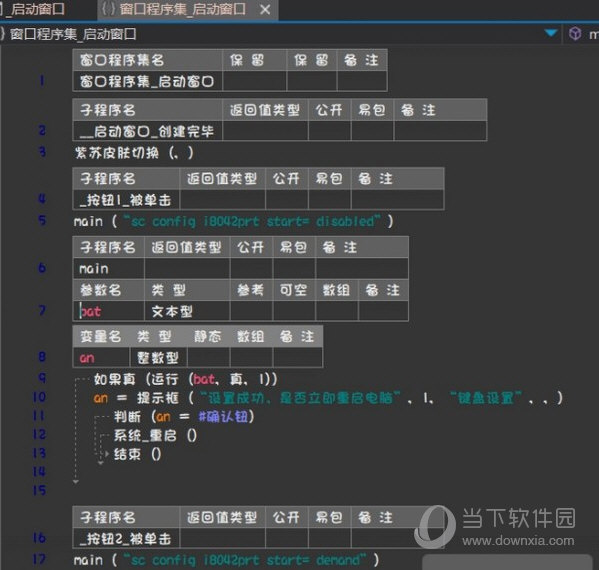Click the 可空 cell for parameter bat
The height and width of the screenshot is (570, 599).
[294, 311]
